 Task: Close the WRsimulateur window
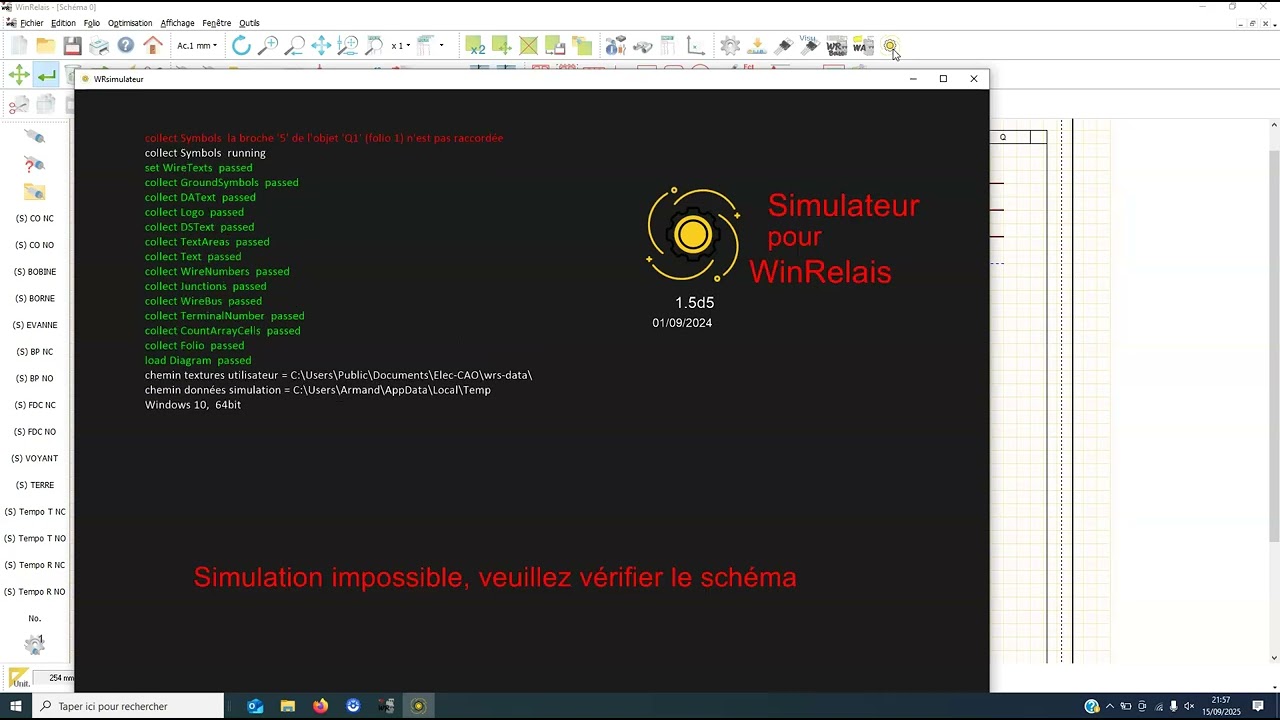(x=974, y=79)
